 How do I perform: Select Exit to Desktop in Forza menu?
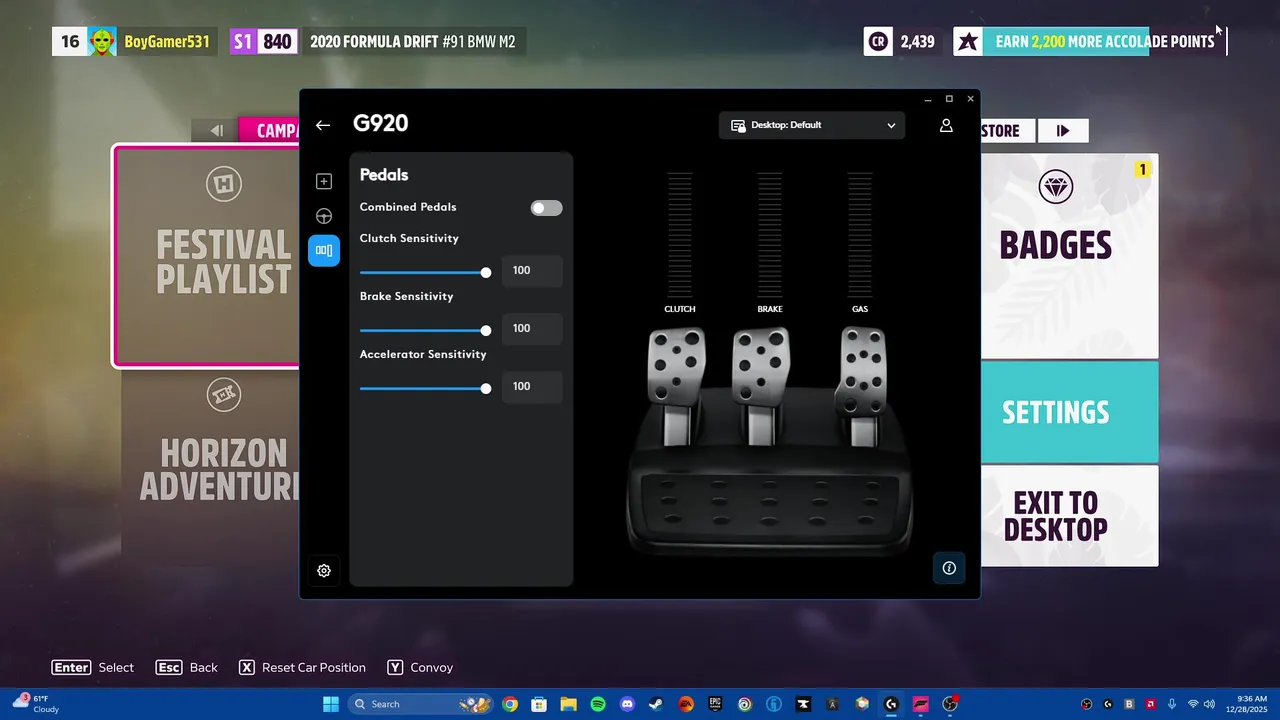[x=1069, y=516]
